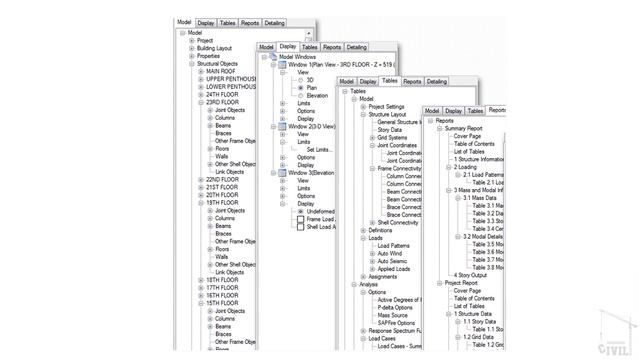
Task: Collapse the 19TH FLOOR node
Action: (x=201, y=203)
